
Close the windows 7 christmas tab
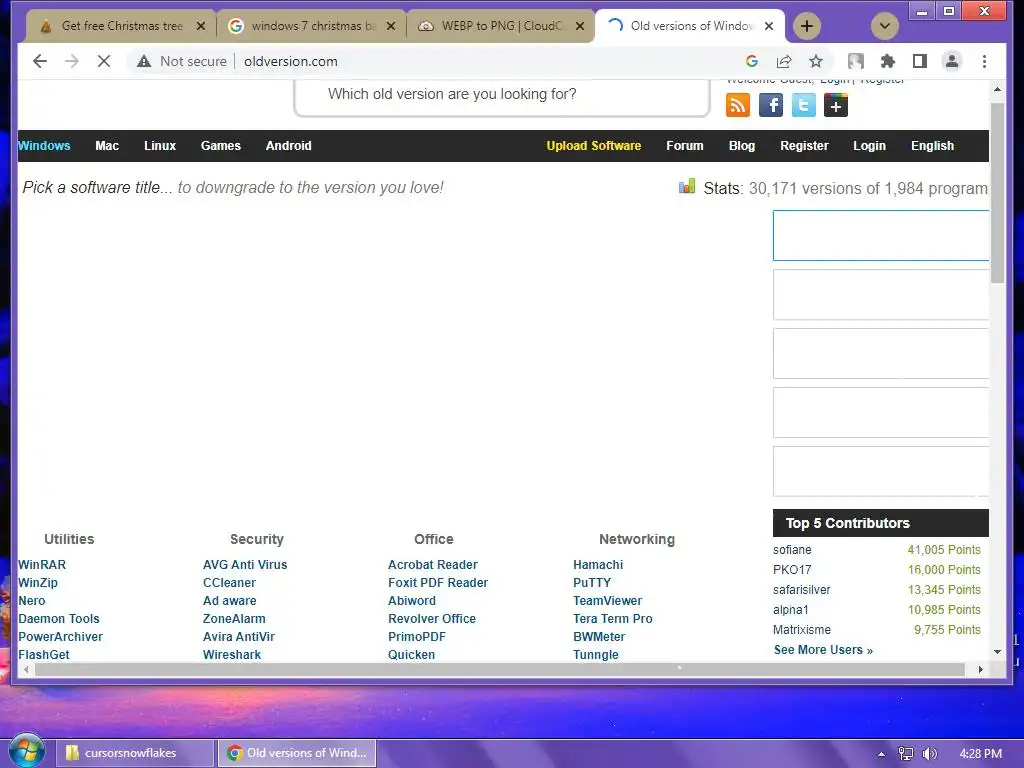[391, 26]
